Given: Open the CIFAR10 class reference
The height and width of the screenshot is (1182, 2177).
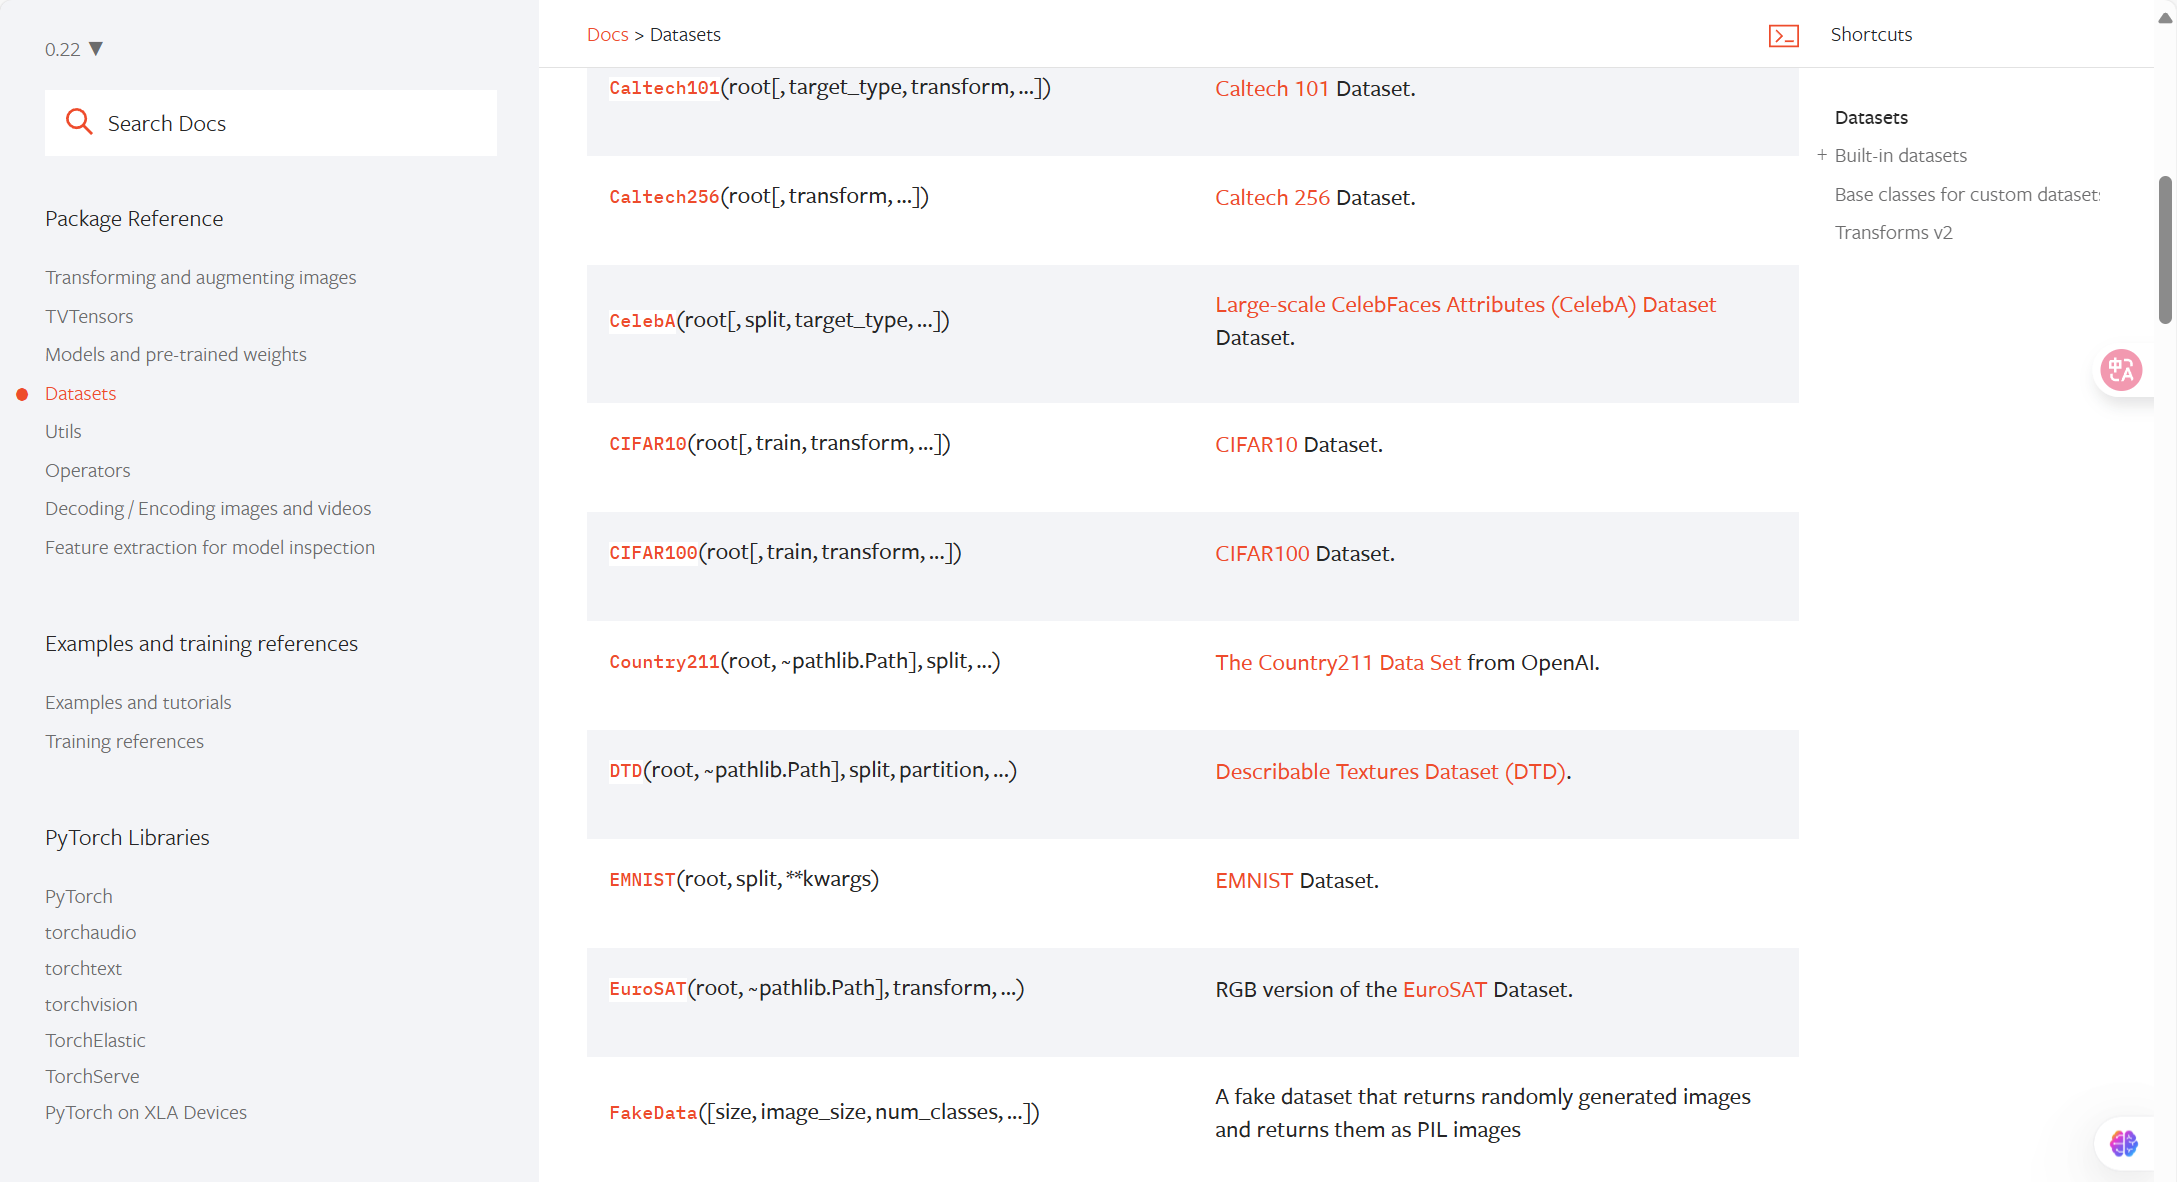Looking at the screenshot, I should coord(648,444).
